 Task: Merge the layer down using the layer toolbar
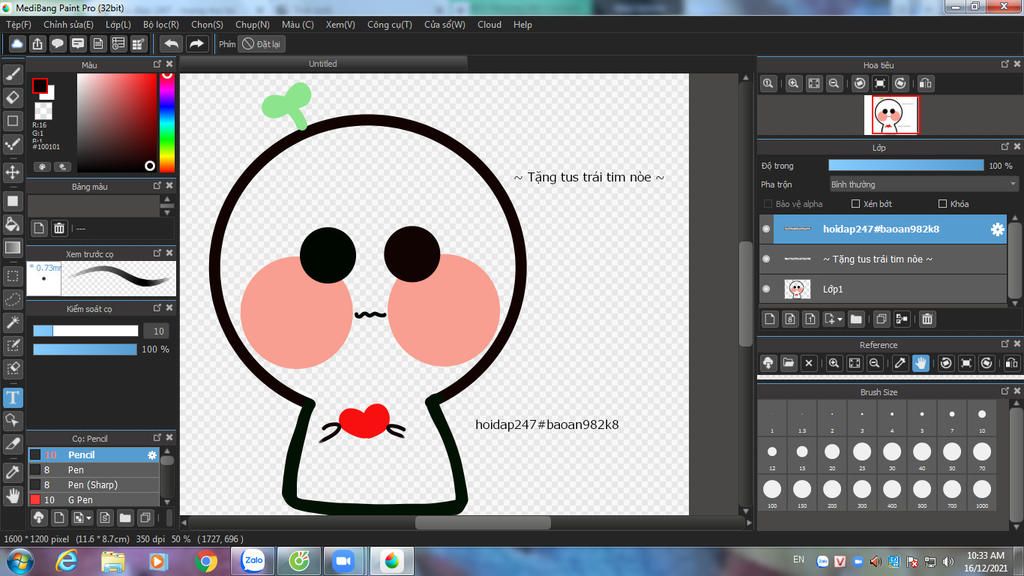(x=902, y=319)
